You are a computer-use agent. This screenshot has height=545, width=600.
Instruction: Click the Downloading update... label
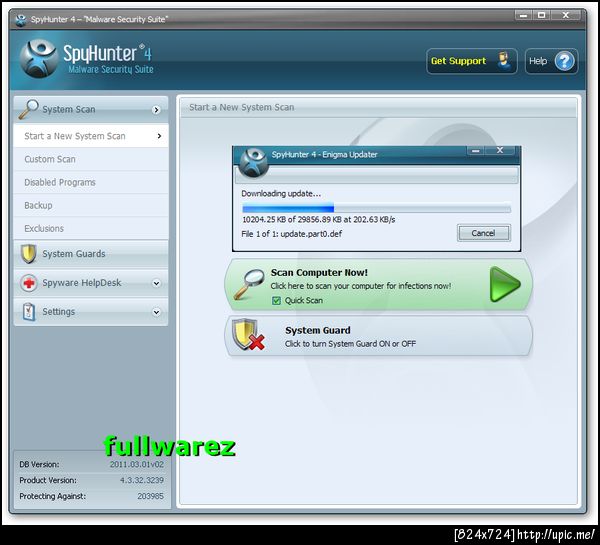pos(281,194)
